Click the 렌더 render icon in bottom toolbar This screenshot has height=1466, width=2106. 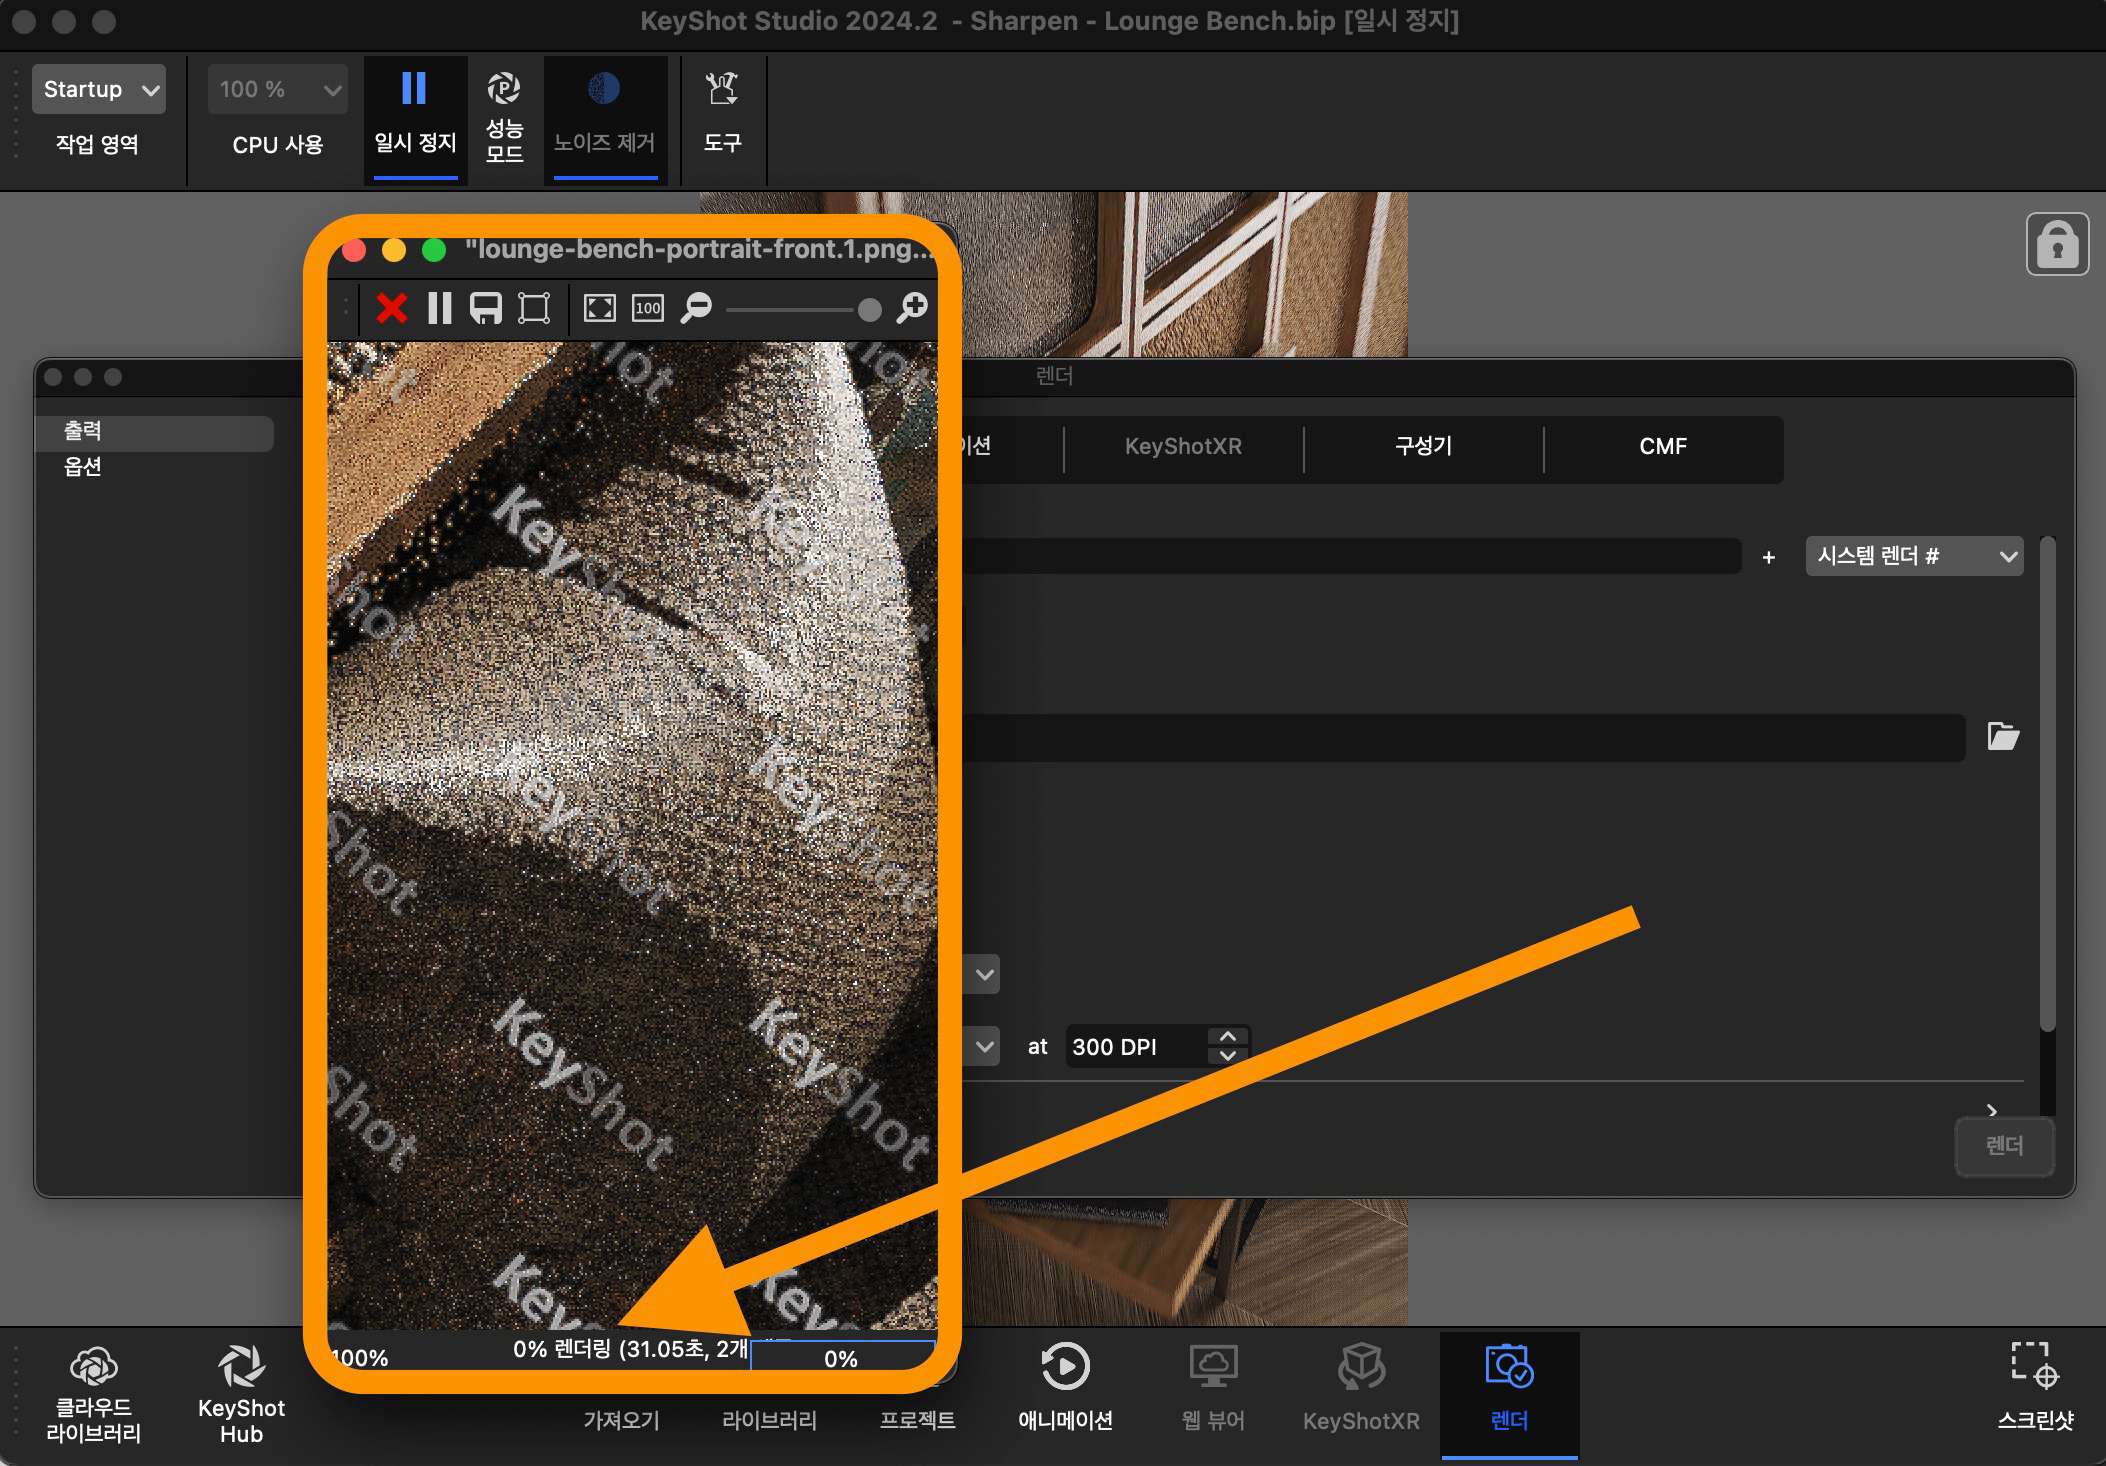tap(1509, 1394)
